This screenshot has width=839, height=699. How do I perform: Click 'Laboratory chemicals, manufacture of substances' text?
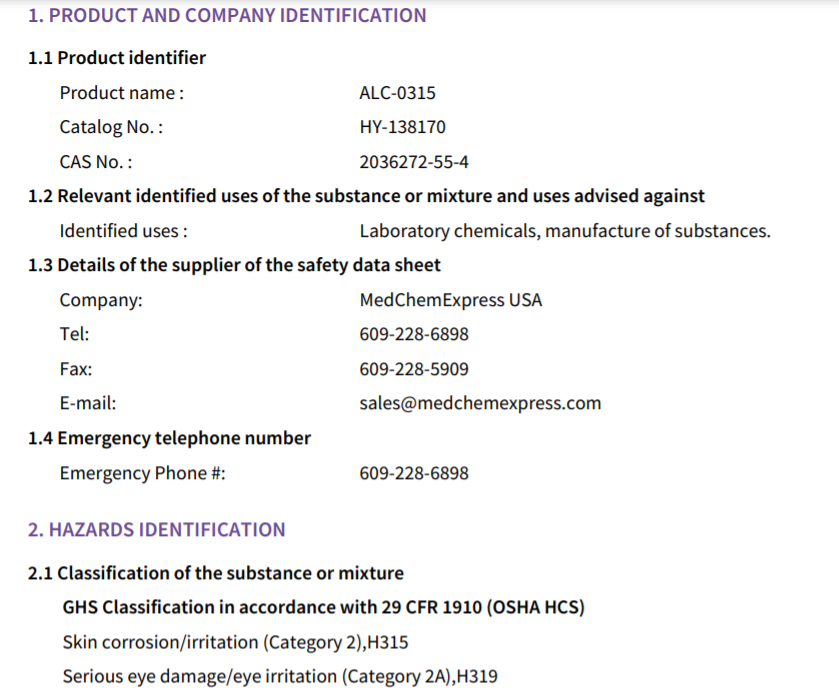(564, 231)
